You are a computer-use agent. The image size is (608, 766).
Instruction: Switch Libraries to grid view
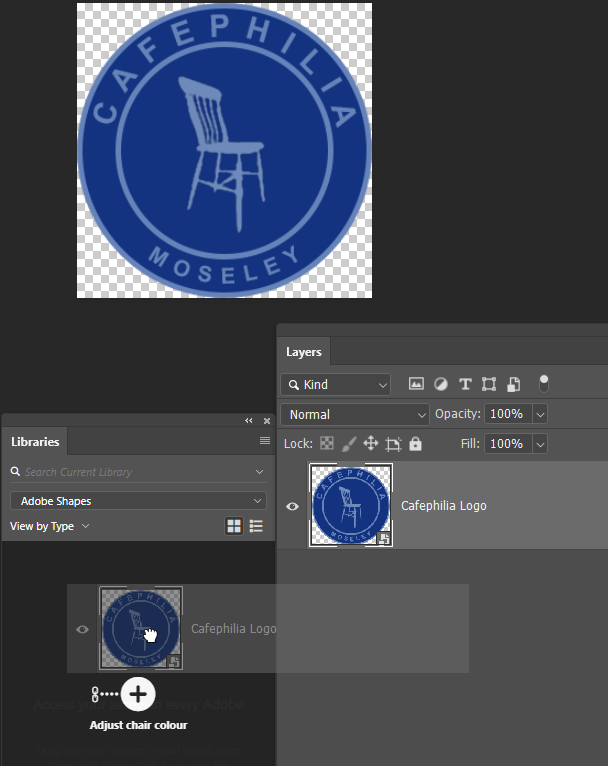point(234,526)
